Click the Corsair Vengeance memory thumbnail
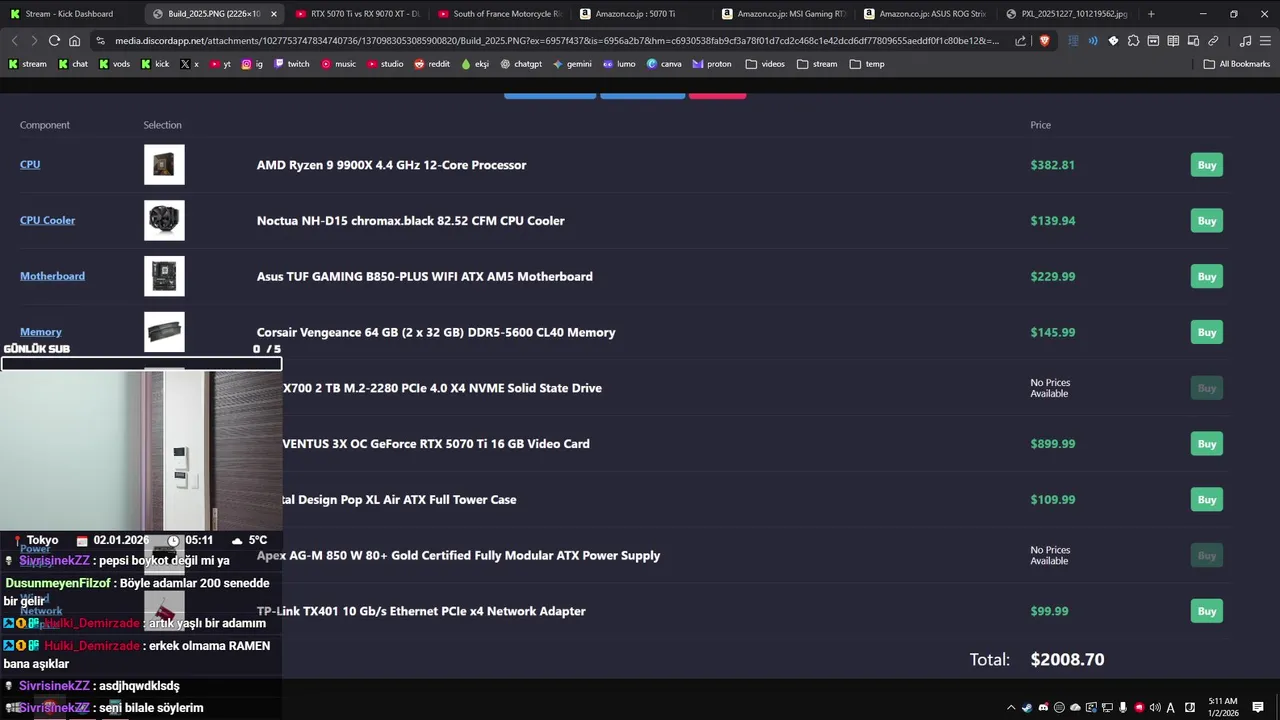1280x720 pixels. 164,332
